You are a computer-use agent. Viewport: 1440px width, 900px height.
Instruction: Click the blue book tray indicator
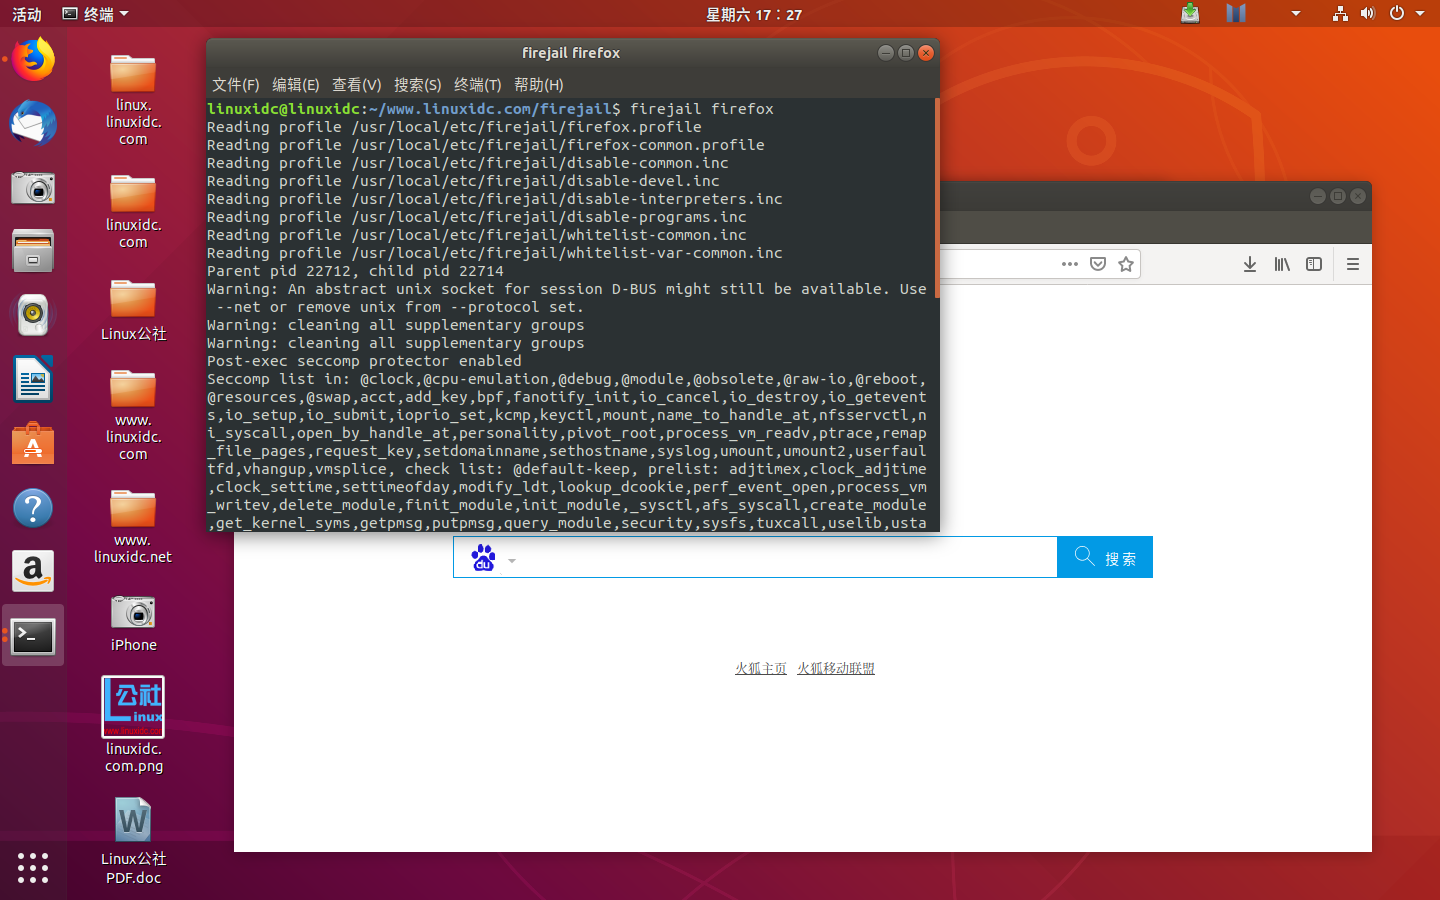(x=1236, y=13)
